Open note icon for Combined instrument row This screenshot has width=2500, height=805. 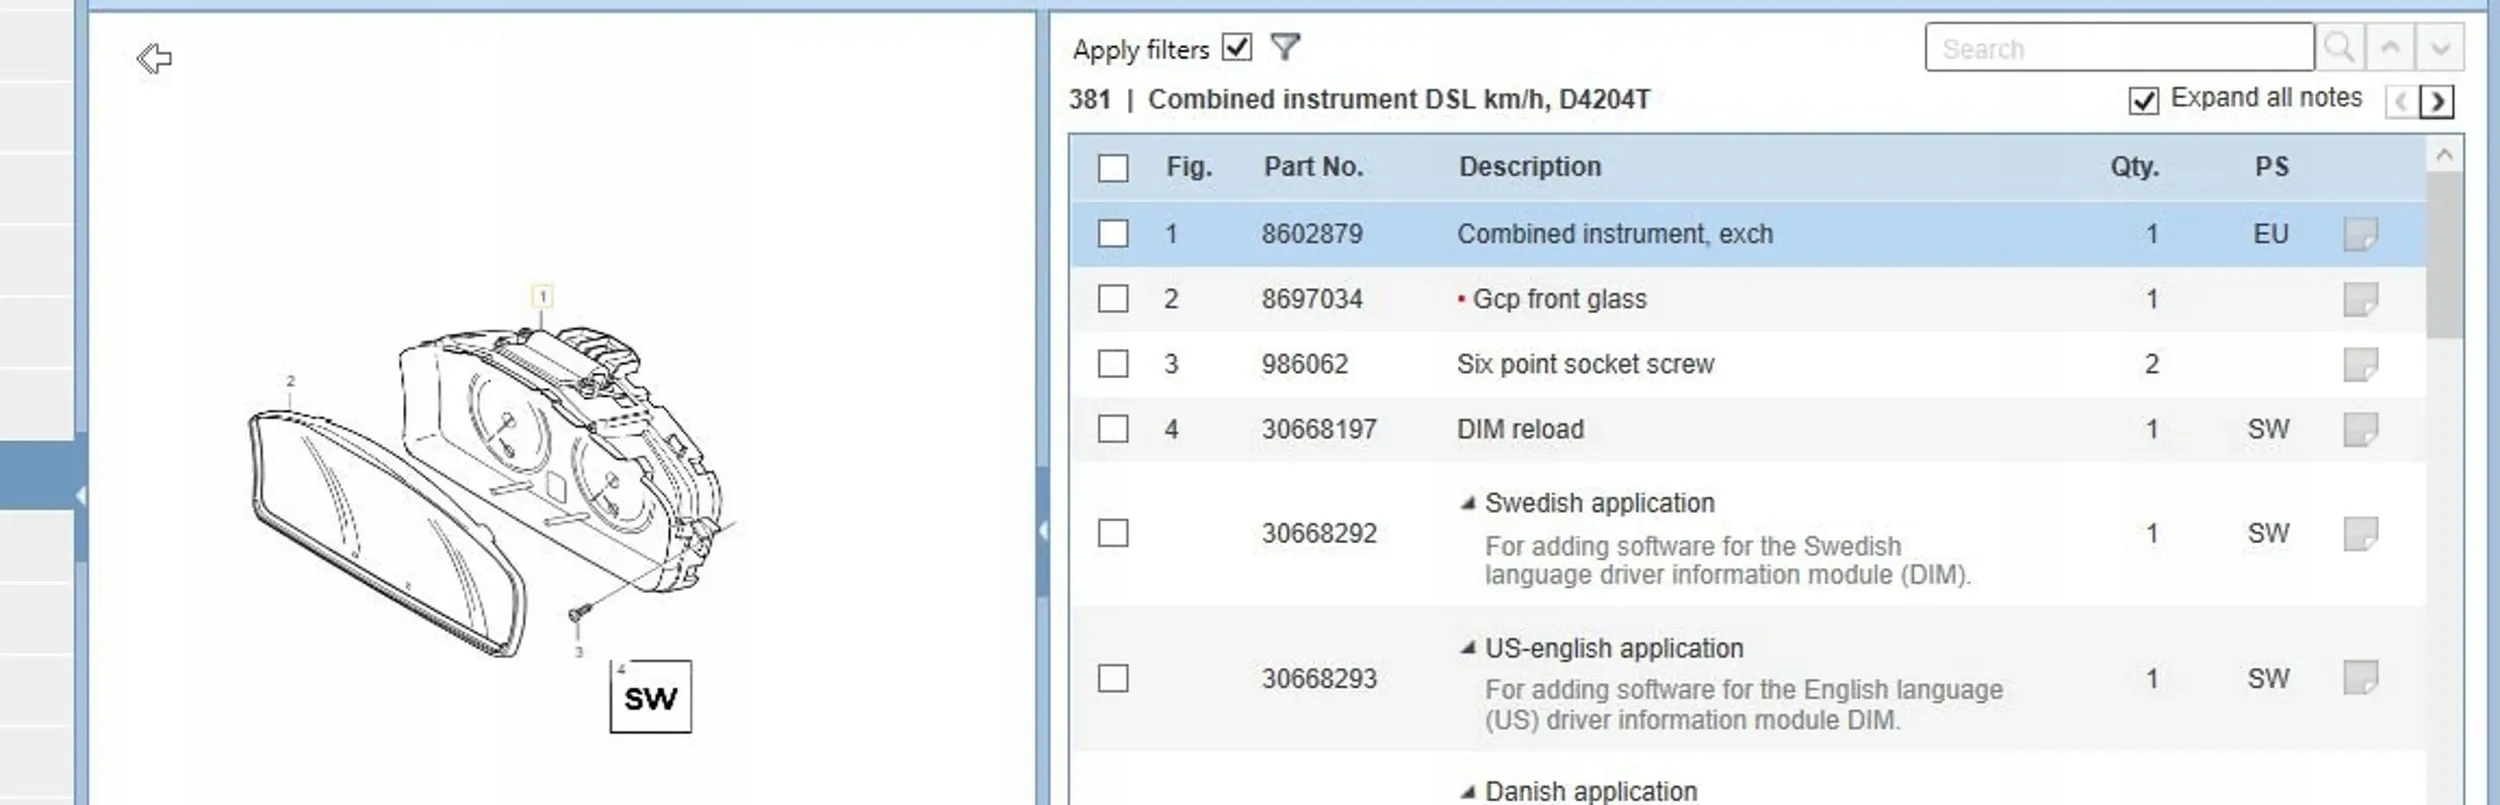click(2360, 234)
